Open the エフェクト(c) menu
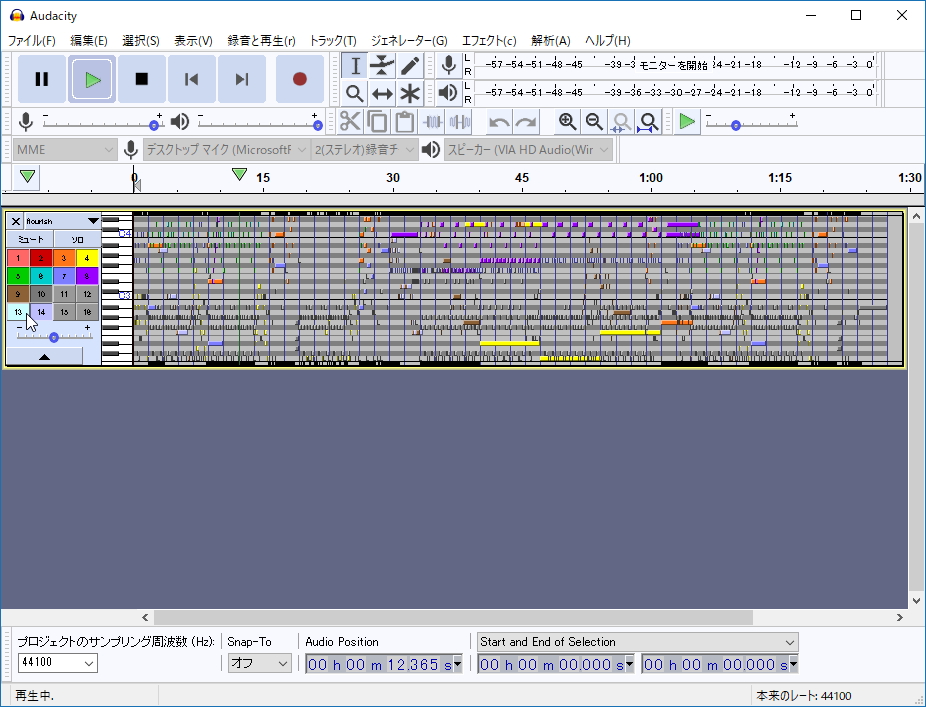Viewport: 926px width, 707px height. [x=489, y=41]
